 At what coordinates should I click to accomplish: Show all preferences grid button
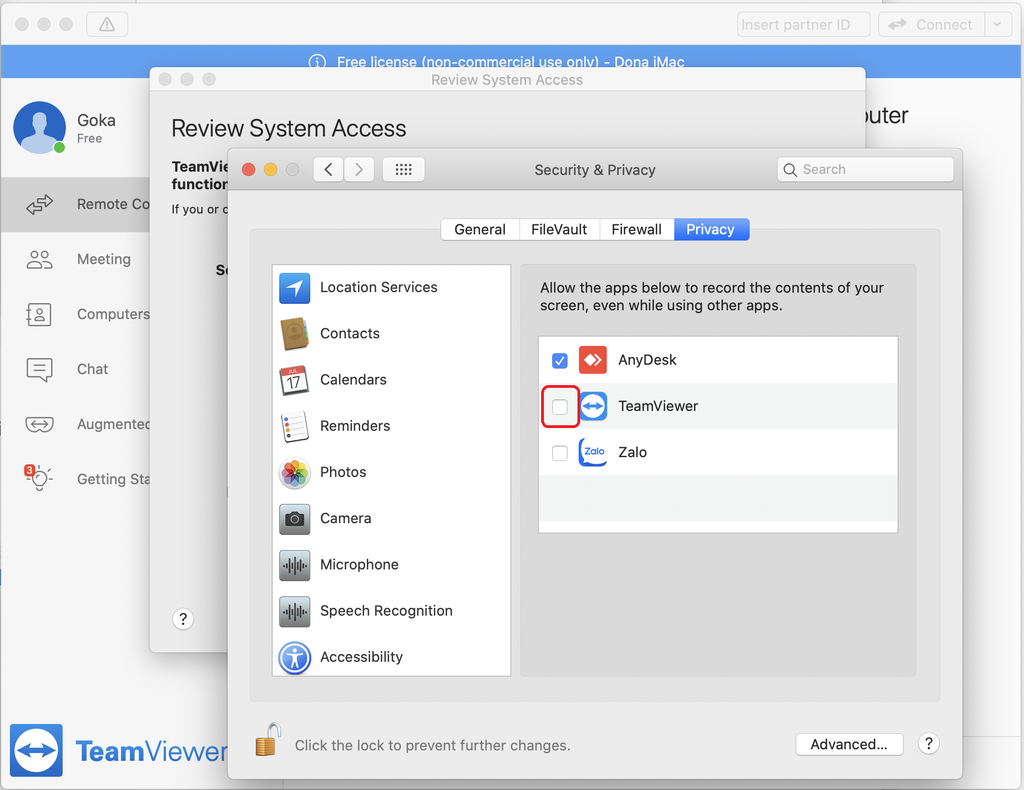[x=404, y=170]
